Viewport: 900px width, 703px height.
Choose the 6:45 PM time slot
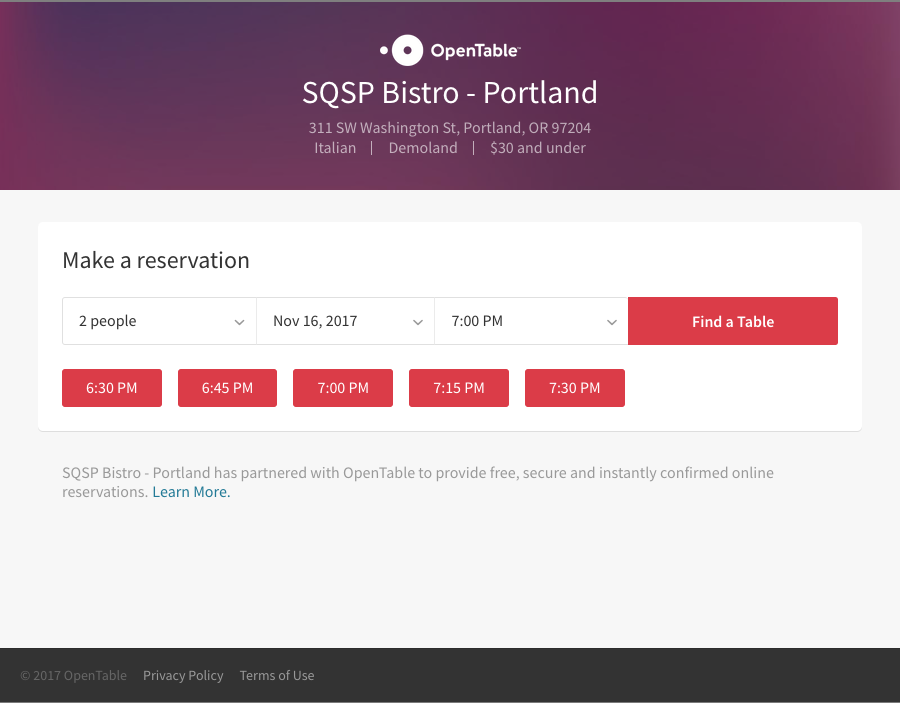(227, 388)
